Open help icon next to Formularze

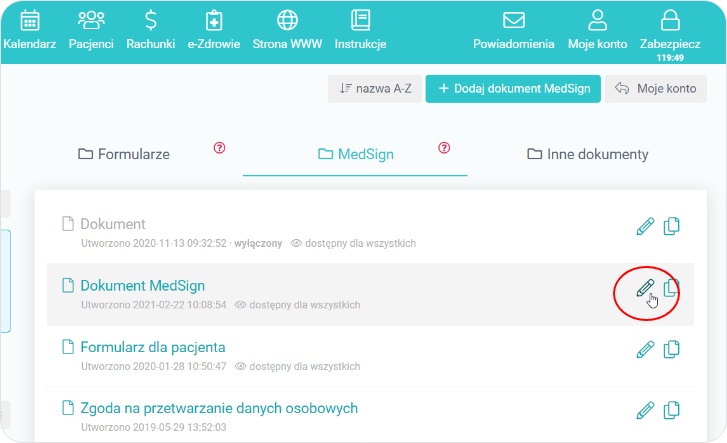[219, 148]
